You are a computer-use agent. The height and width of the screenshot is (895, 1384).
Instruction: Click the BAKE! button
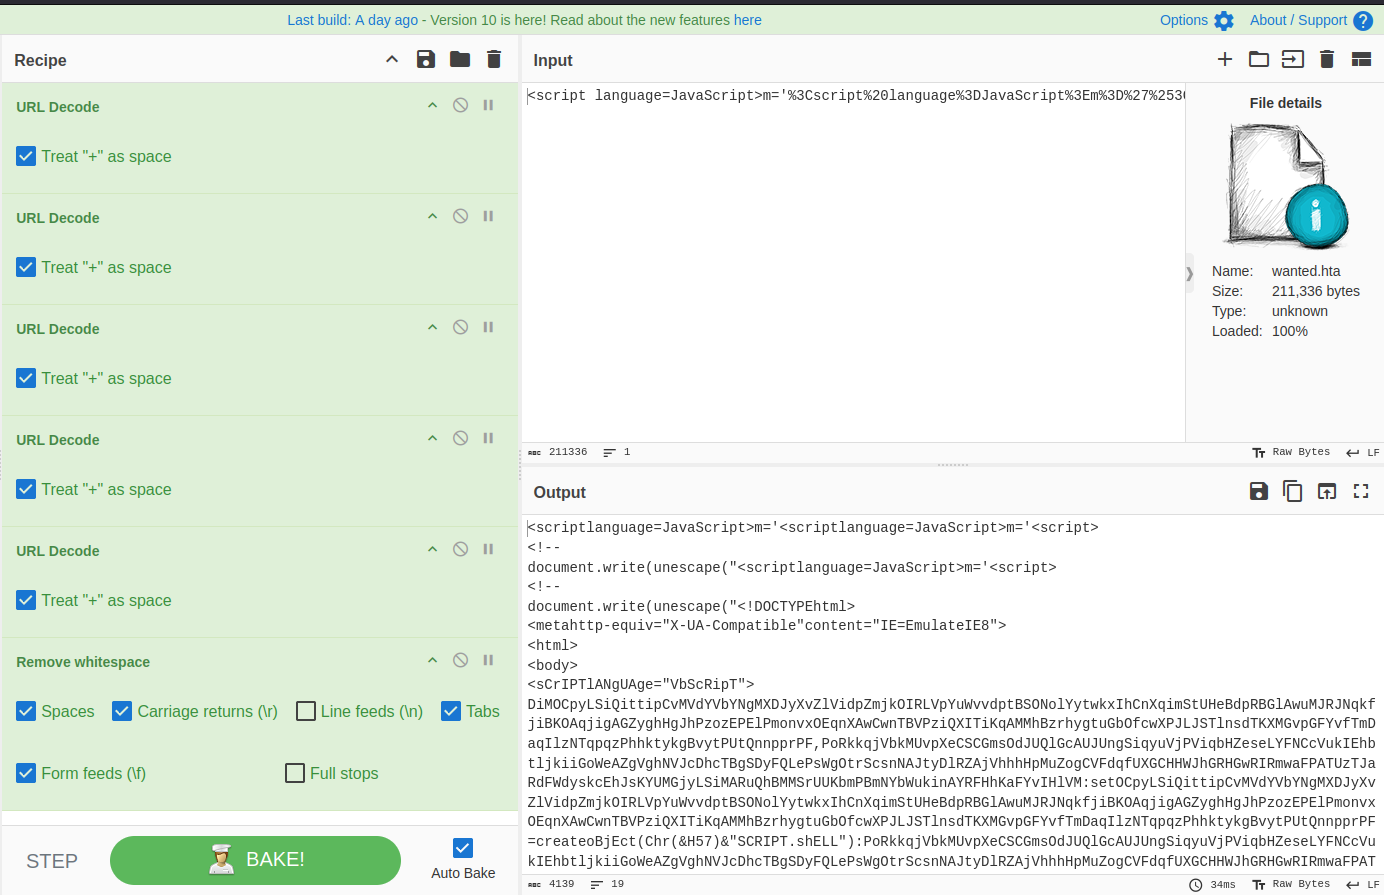point(255,860)
